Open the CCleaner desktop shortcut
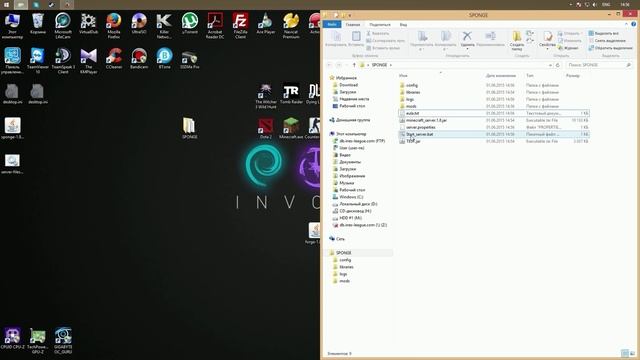 [x=113, y=58]
